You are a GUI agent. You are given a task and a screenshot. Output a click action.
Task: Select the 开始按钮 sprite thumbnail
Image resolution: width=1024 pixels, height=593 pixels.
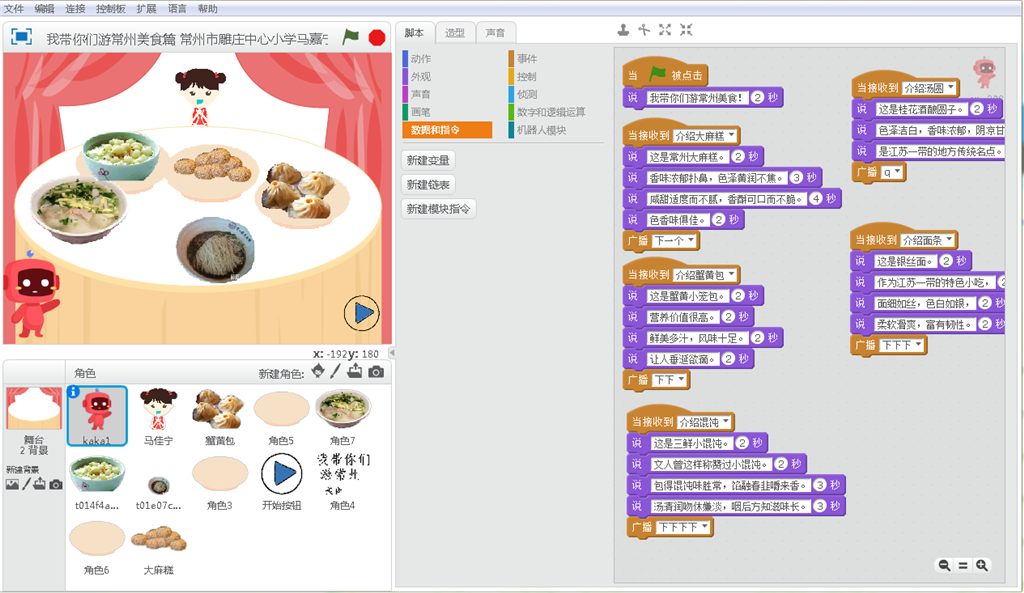click(281, 481)
